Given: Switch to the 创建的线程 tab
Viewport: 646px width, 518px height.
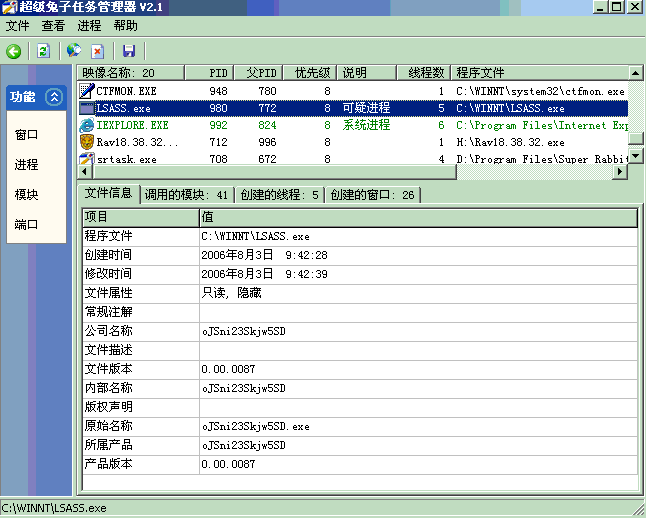Looking at the screenshot, I should [280, 195].
